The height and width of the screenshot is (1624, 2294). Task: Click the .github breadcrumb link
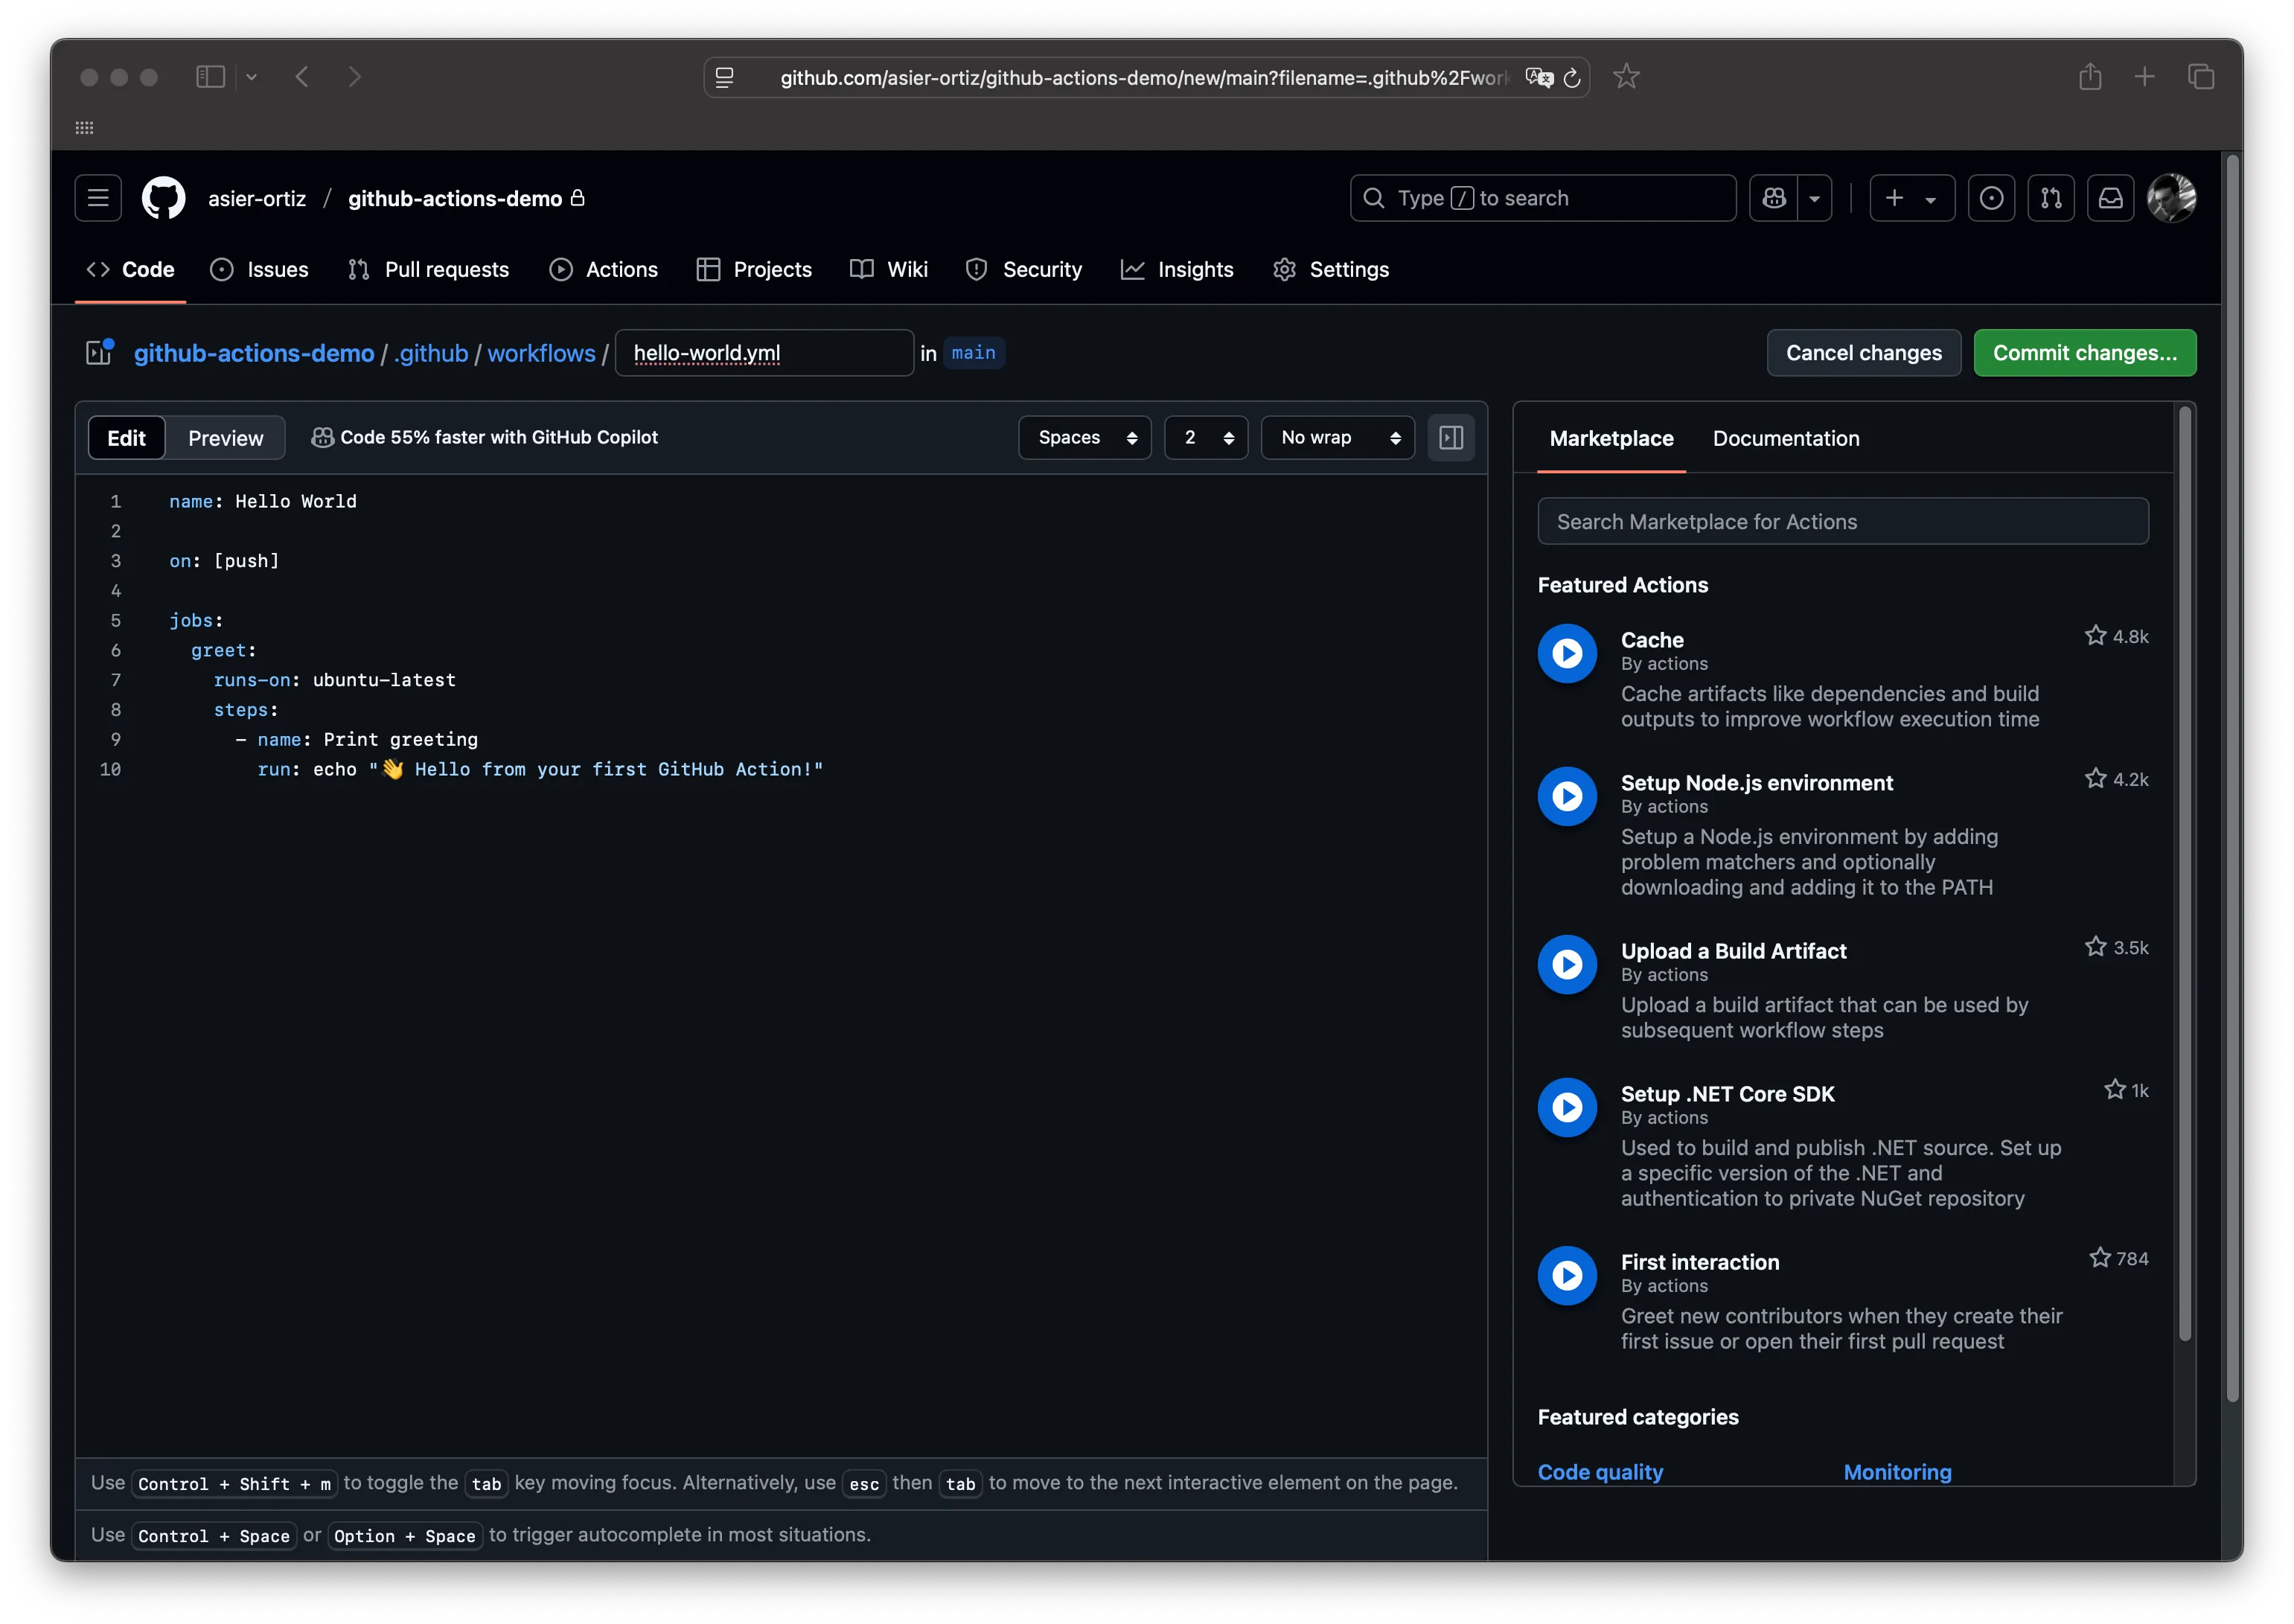431,353
